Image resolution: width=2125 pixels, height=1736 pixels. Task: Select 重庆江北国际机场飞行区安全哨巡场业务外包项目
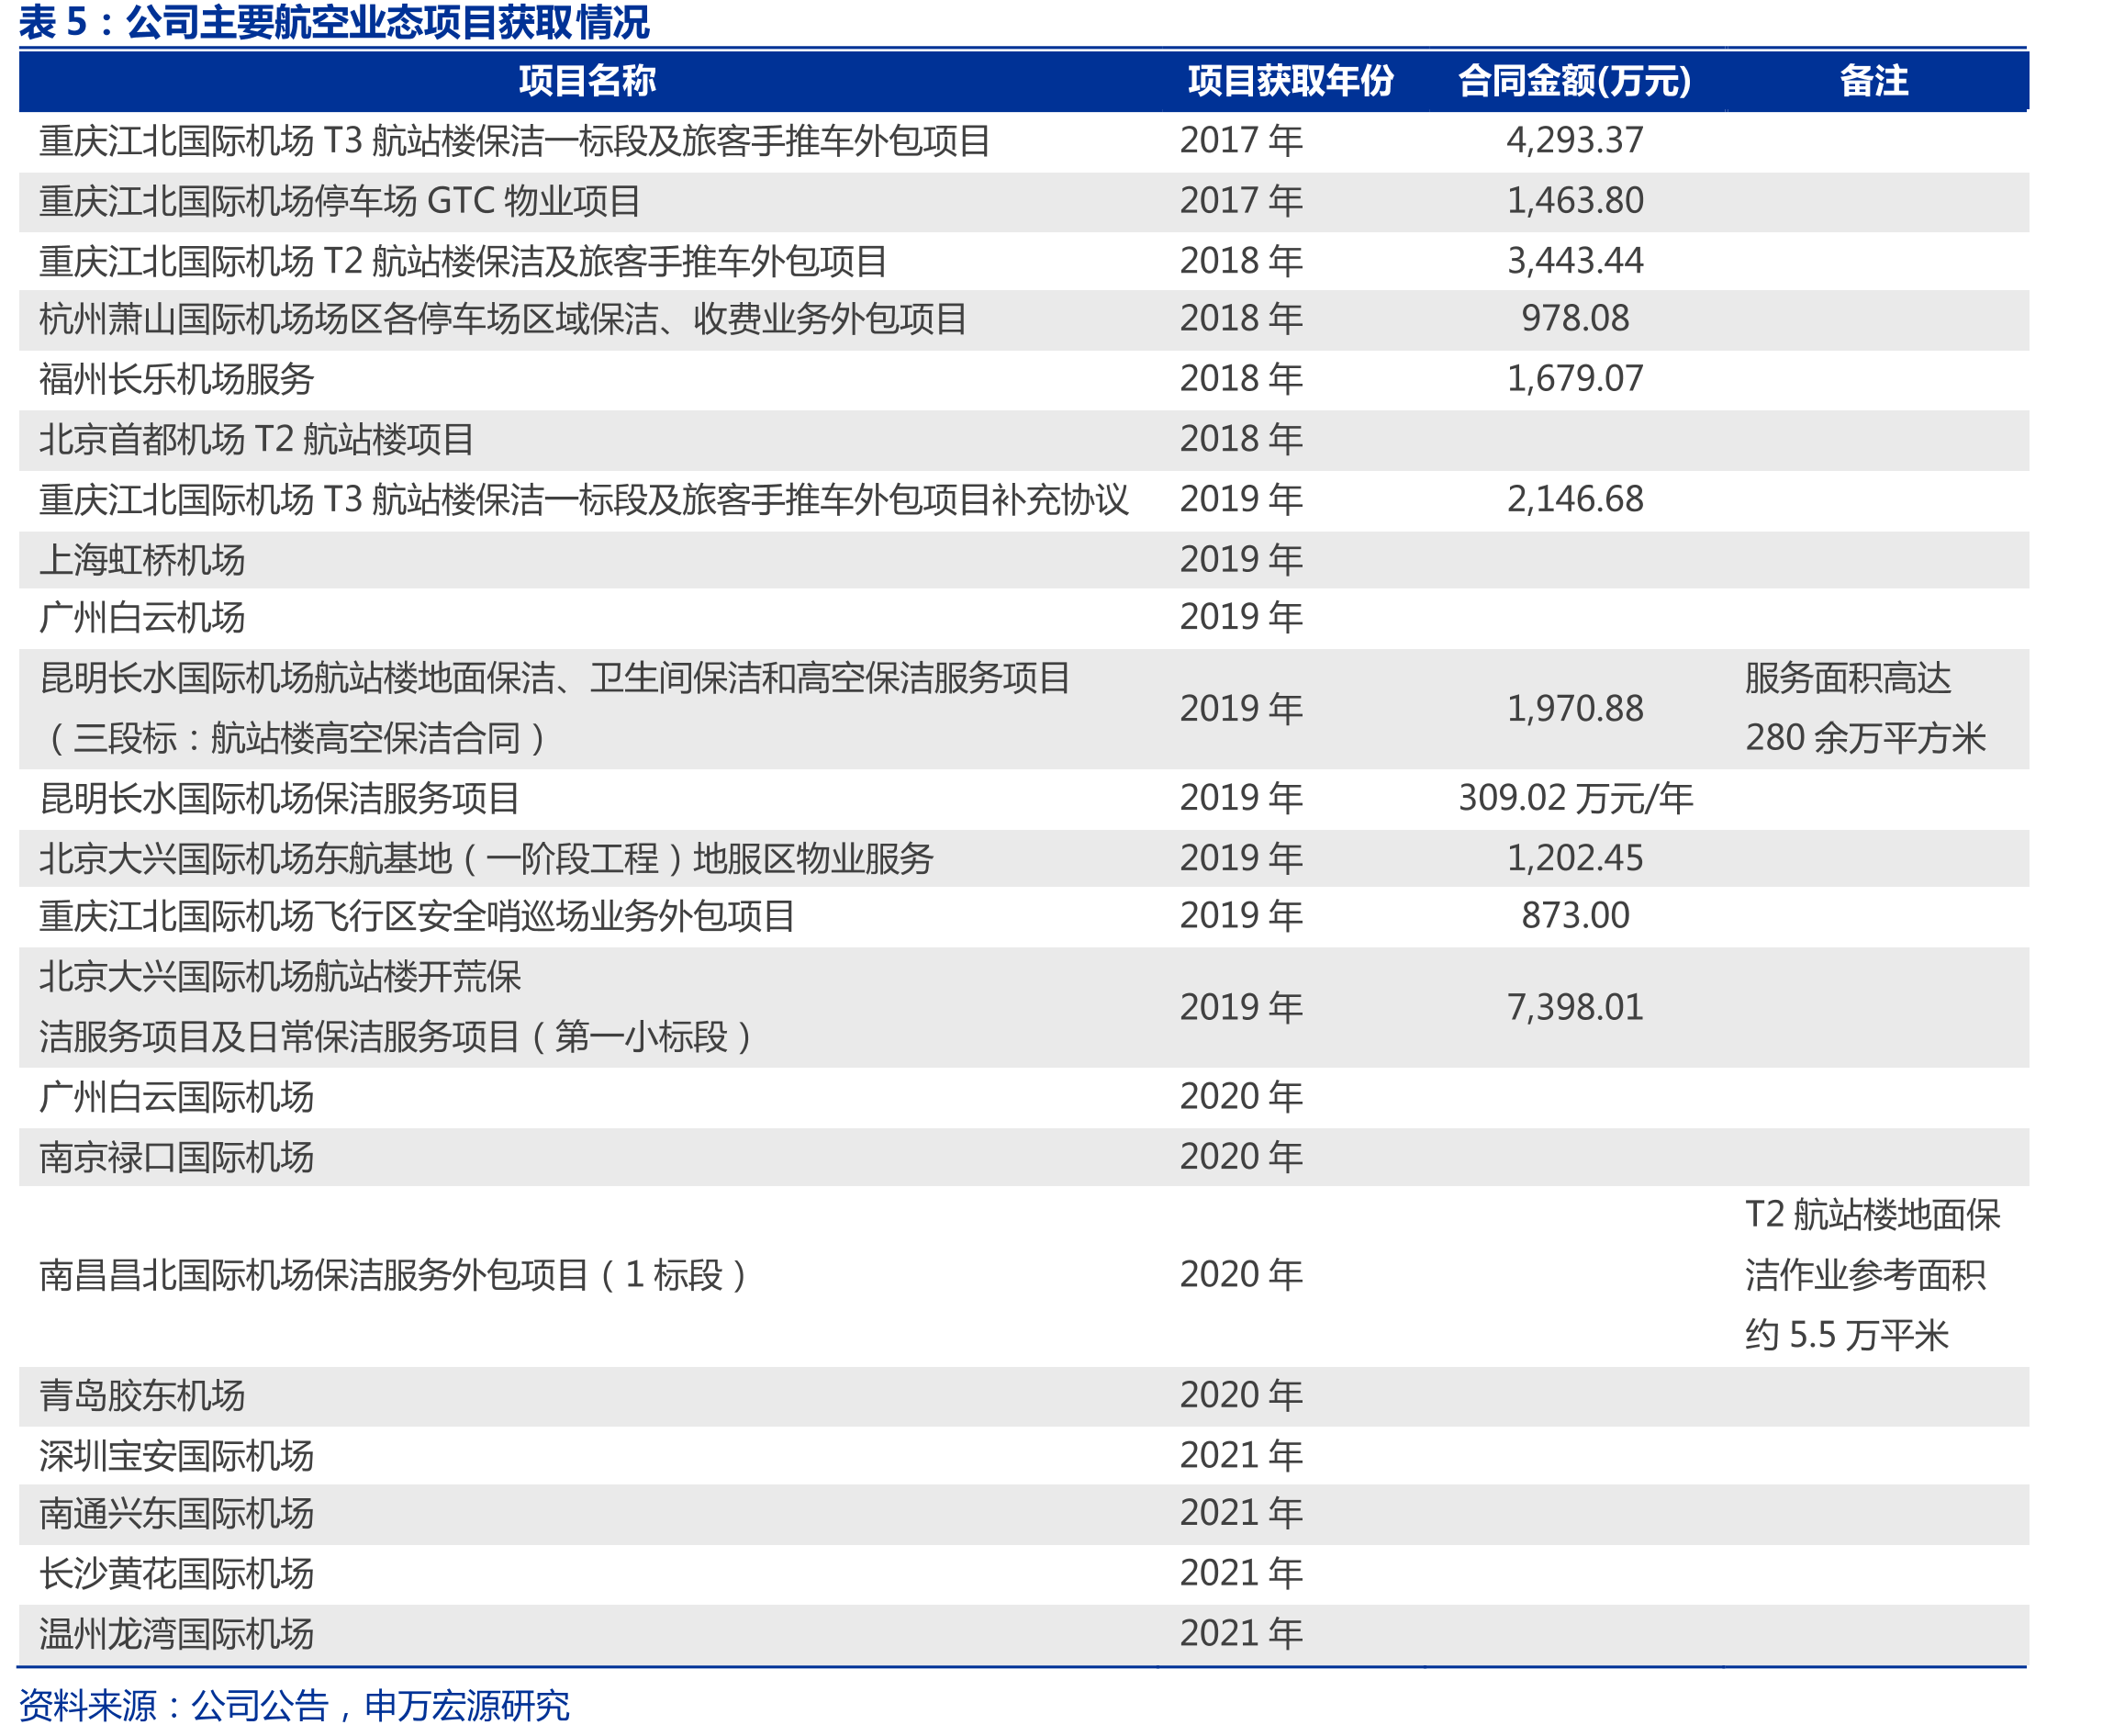coord(417,916)
